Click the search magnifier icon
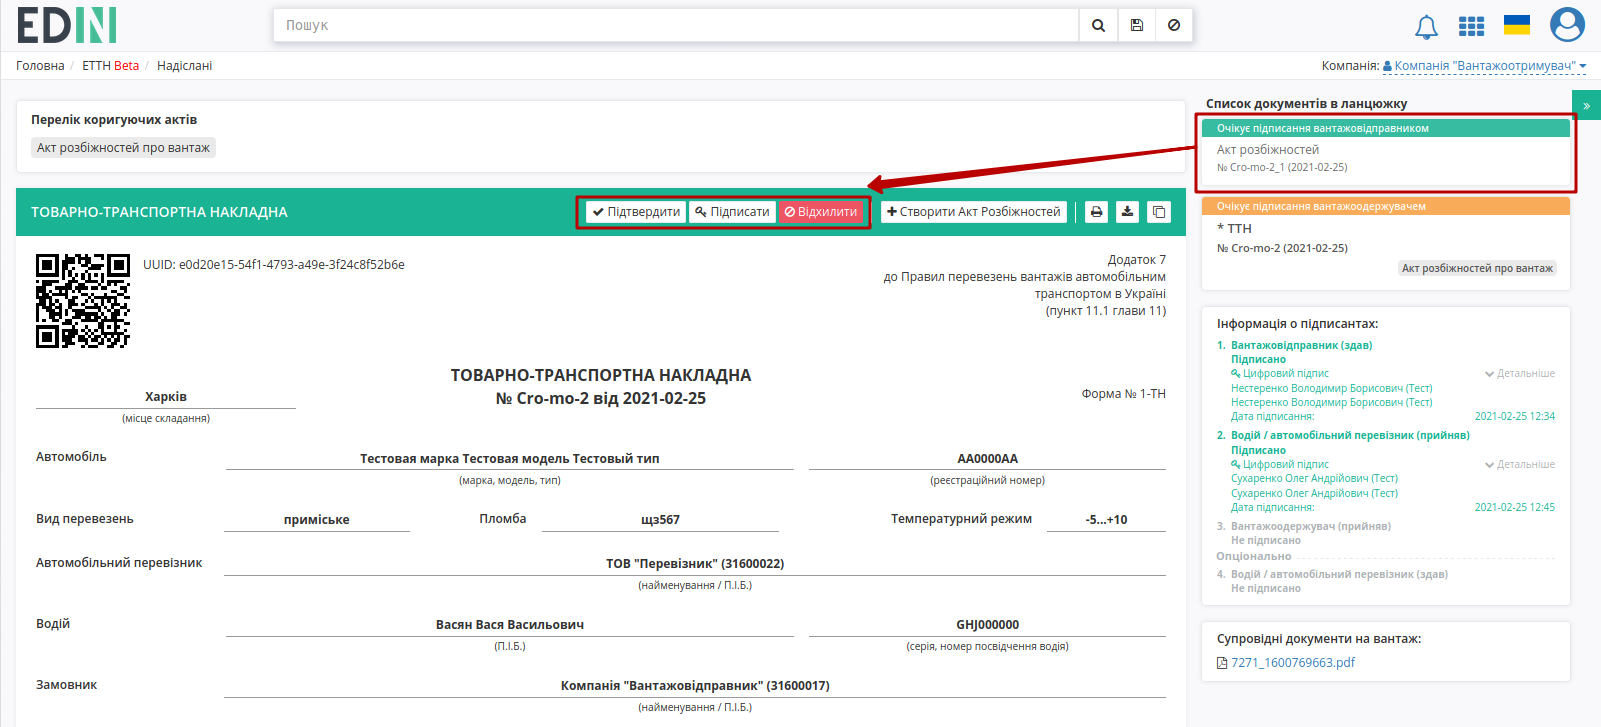Image resolution: width=1601 pixels, height=727 pixels. pyautogui.click(x=1098, y=25)
